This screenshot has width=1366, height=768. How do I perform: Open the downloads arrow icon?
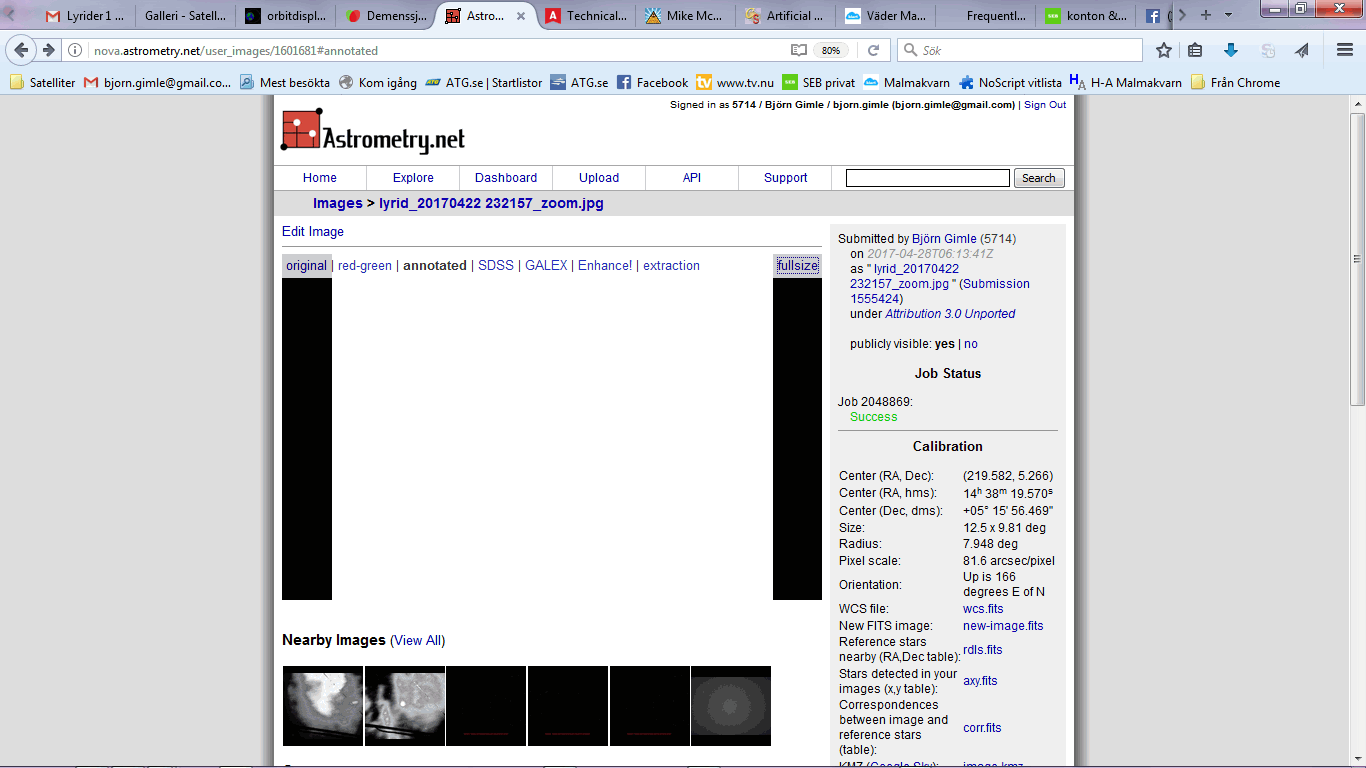click(x=1231, y=50)
